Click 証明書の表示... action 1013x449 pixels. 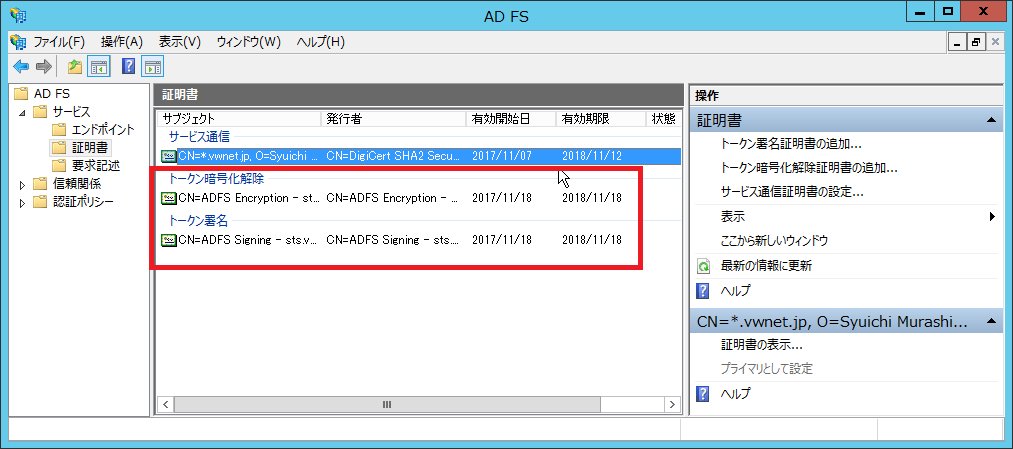[761, 344]
